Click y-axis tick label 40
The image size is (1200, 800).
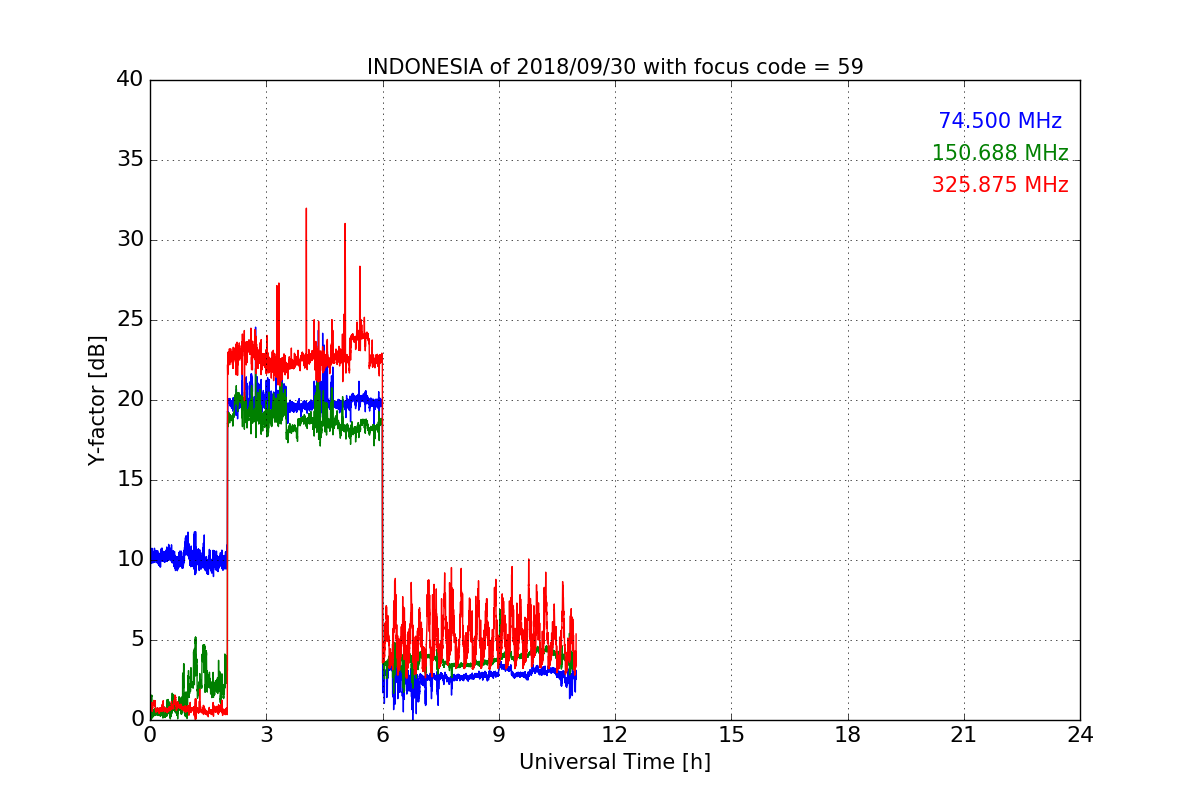click(130, 80)
